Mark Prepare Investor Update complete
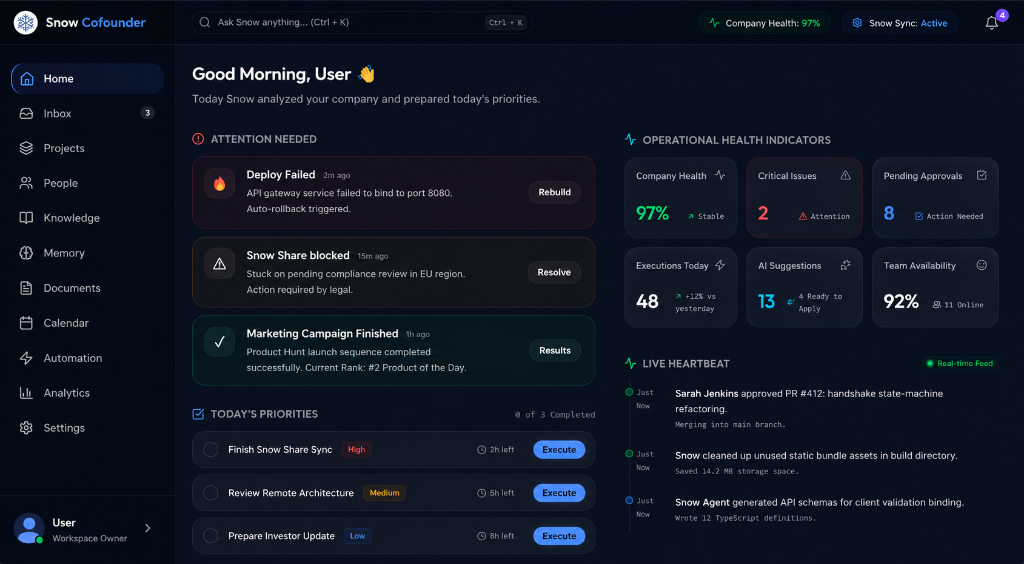The width and height of the screenshot is (1024, 564). point(210,536)
